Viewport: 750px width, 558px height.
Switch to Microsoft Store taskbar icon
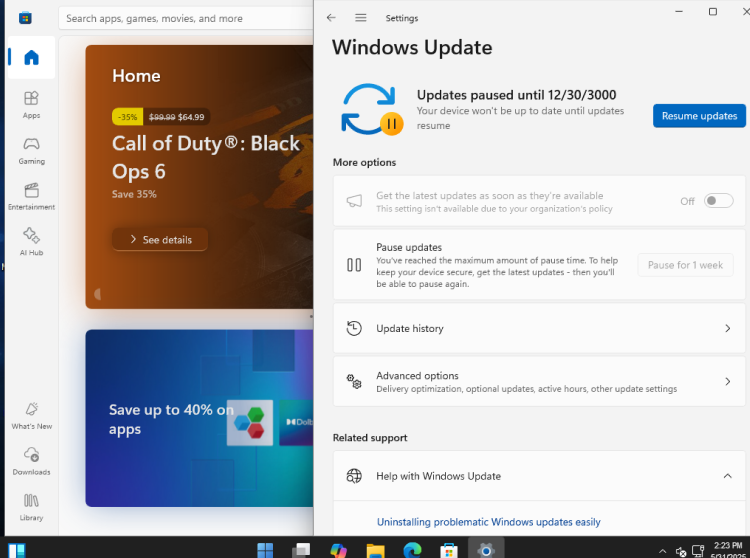coord(449,550)
